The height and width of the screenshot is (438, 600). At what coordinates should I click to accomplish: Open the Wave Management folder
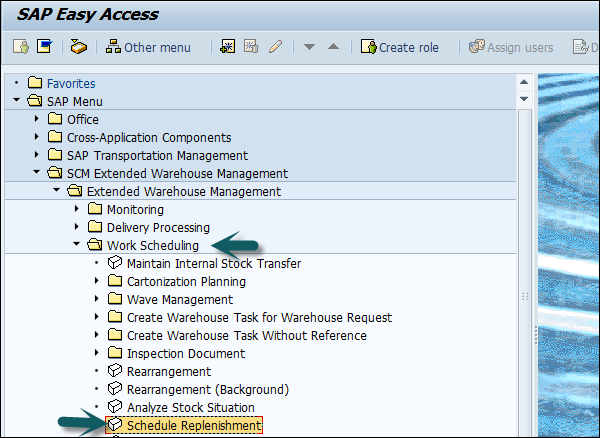(179, 299)
